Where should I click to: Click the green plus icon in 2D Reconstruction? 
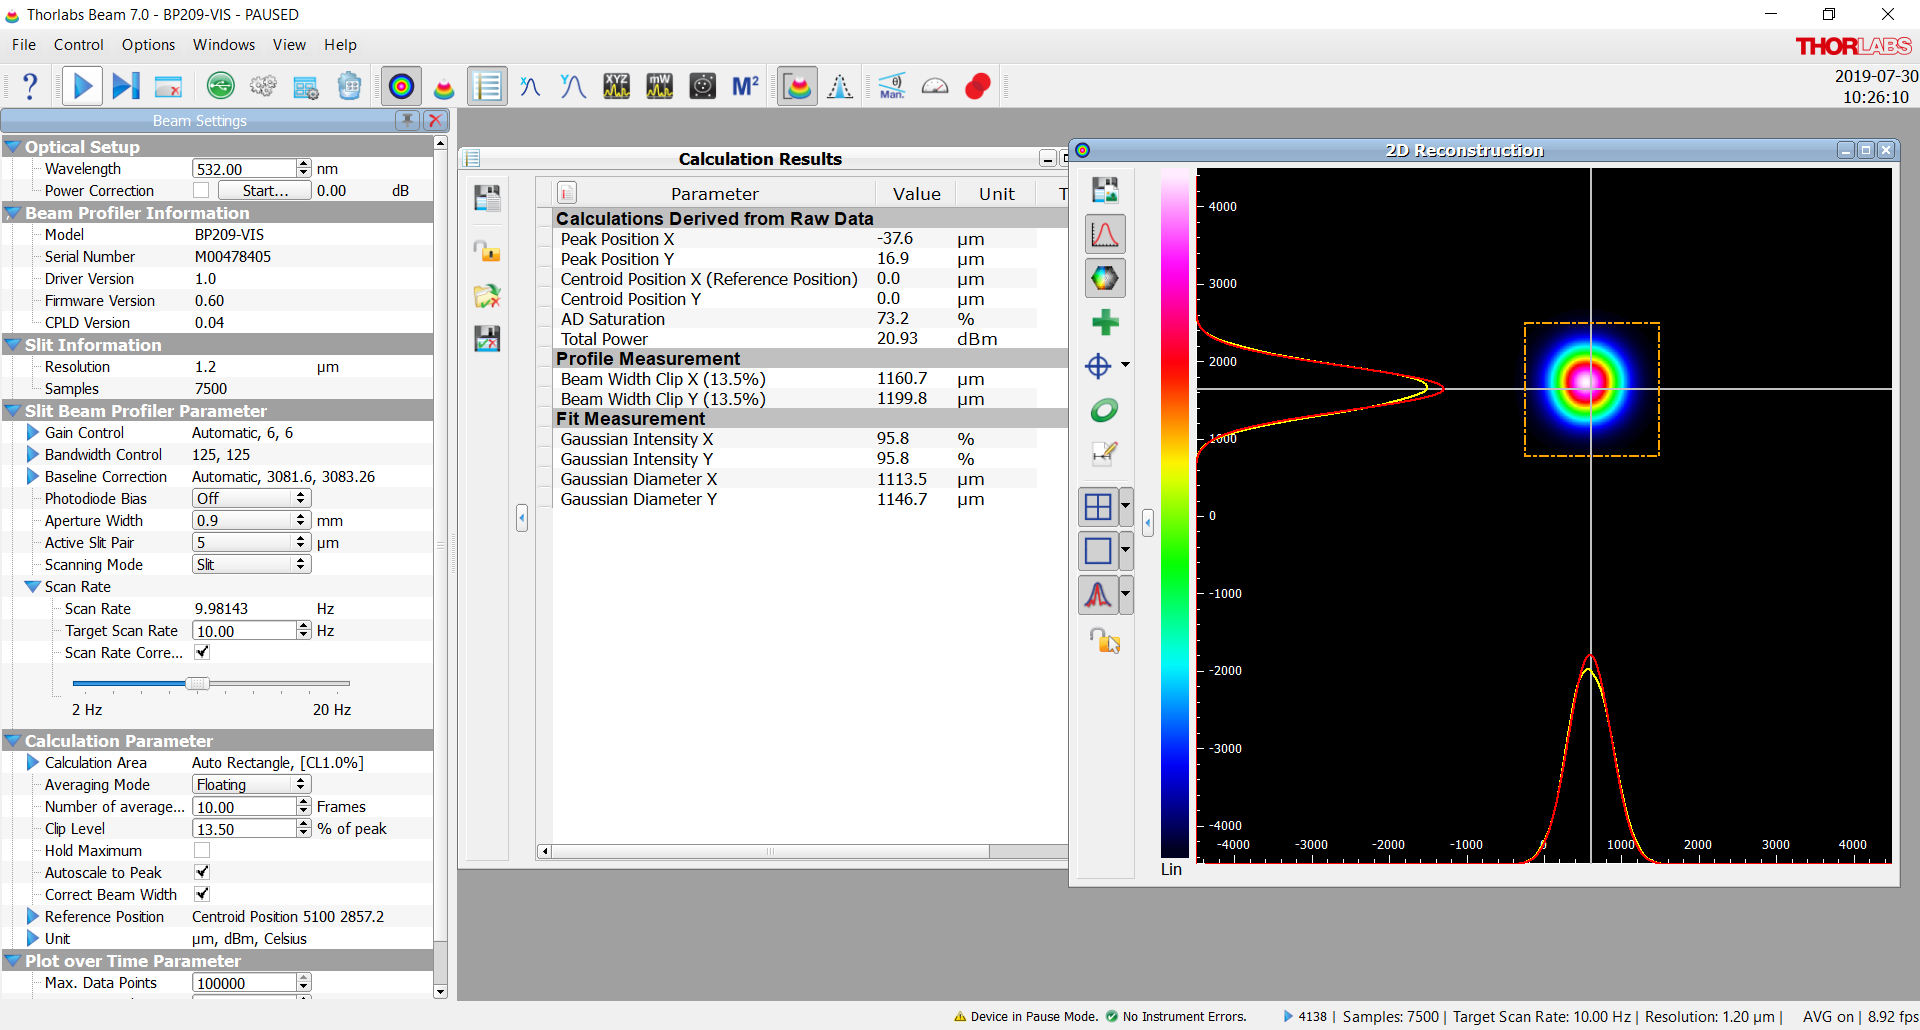(x=1105, y=322)
